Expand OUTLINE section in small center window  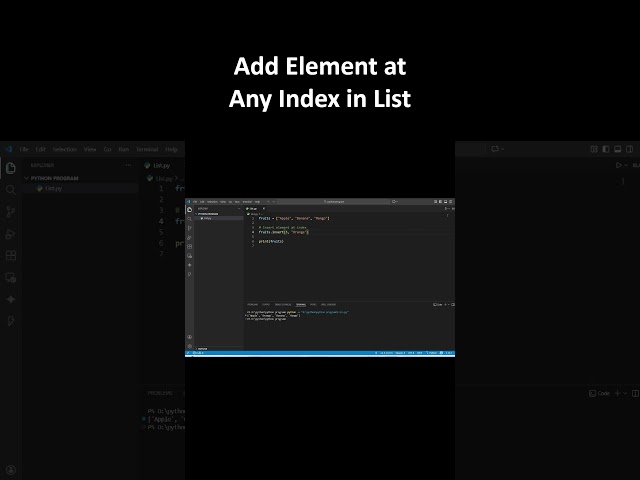202,349
